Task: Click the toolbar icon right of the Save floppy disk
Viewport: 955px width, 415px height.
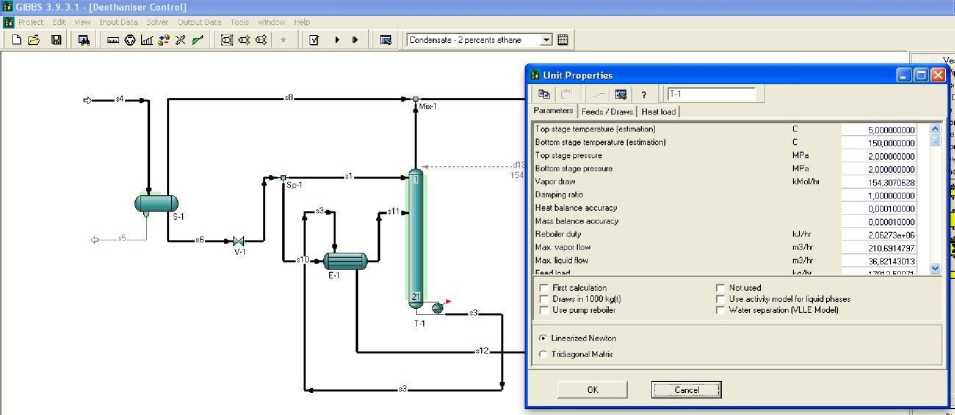Action: (84, 40)
